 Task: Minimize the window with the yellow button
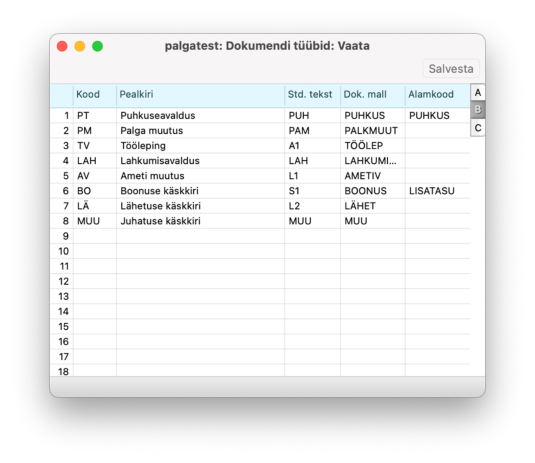click(x=80, y=46)
